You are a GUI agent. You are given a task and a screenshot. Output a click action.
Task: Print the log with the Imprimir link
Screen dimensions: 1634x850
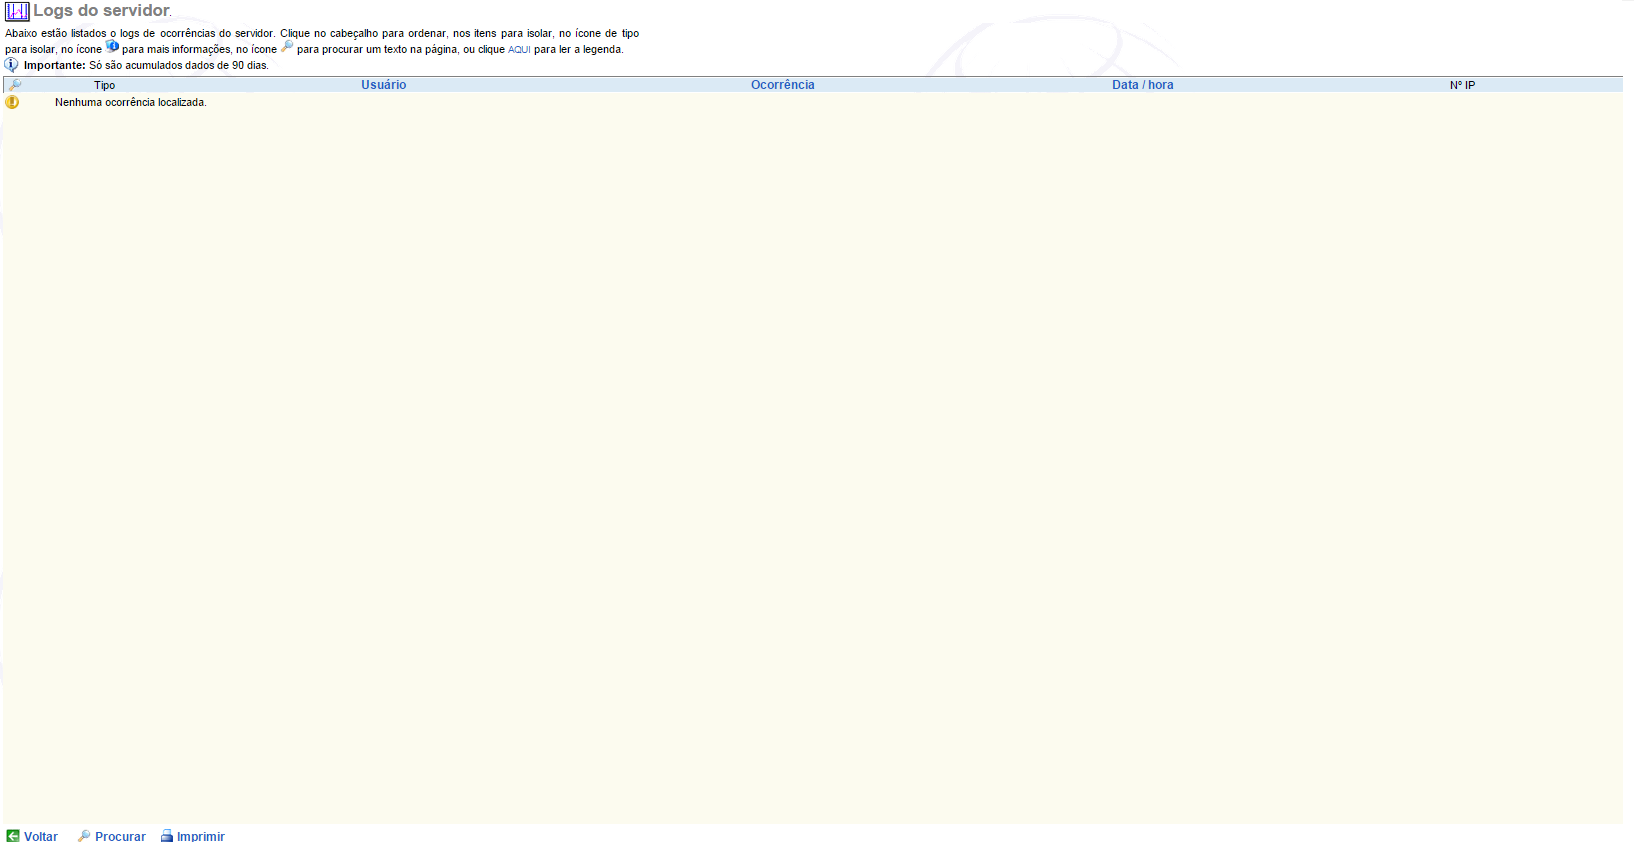pos(201,837)
